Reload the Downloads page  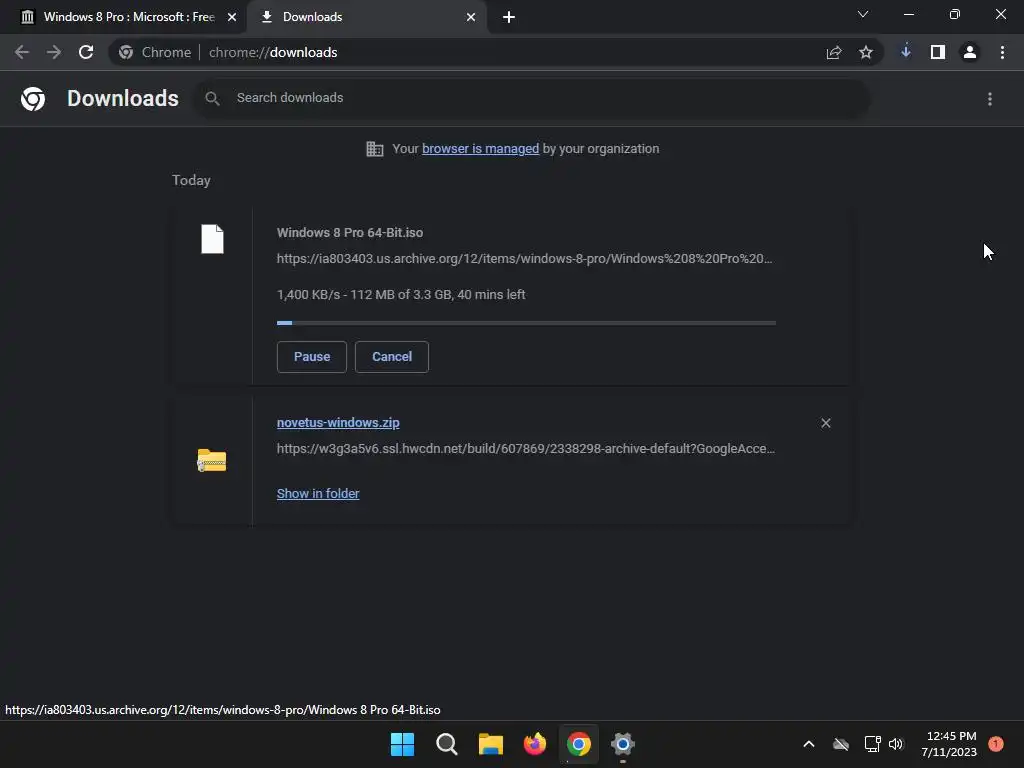pyautogui.click(x=86, y=52)
